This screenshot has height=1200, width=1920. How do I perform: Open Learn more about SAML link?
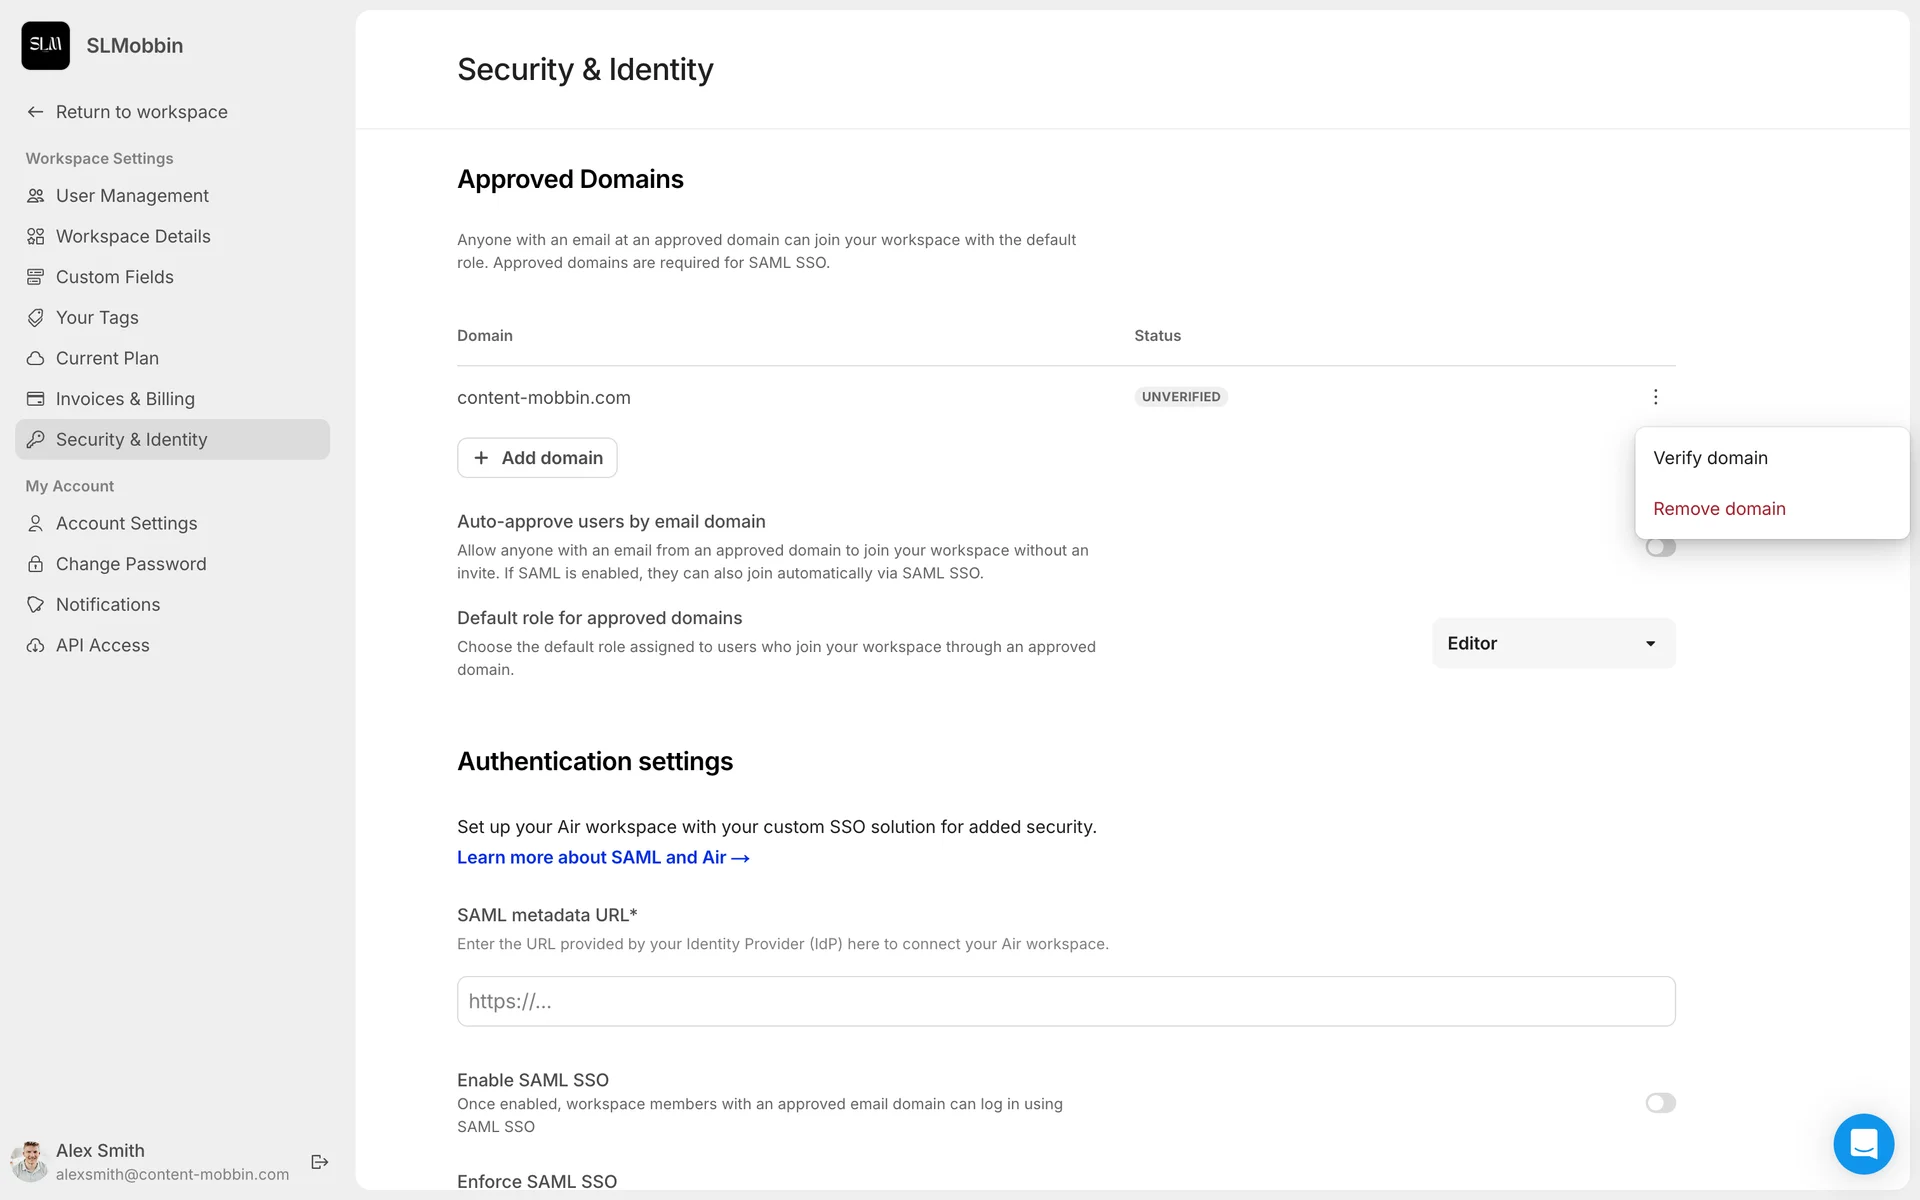pyautogui.click(x=602, y=858)
